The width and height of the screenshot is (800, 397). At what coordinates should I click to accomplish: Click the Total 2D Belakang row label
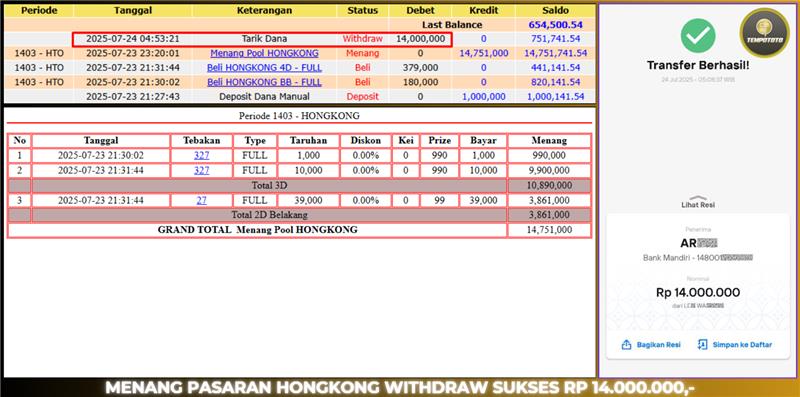tap(269, 215)
